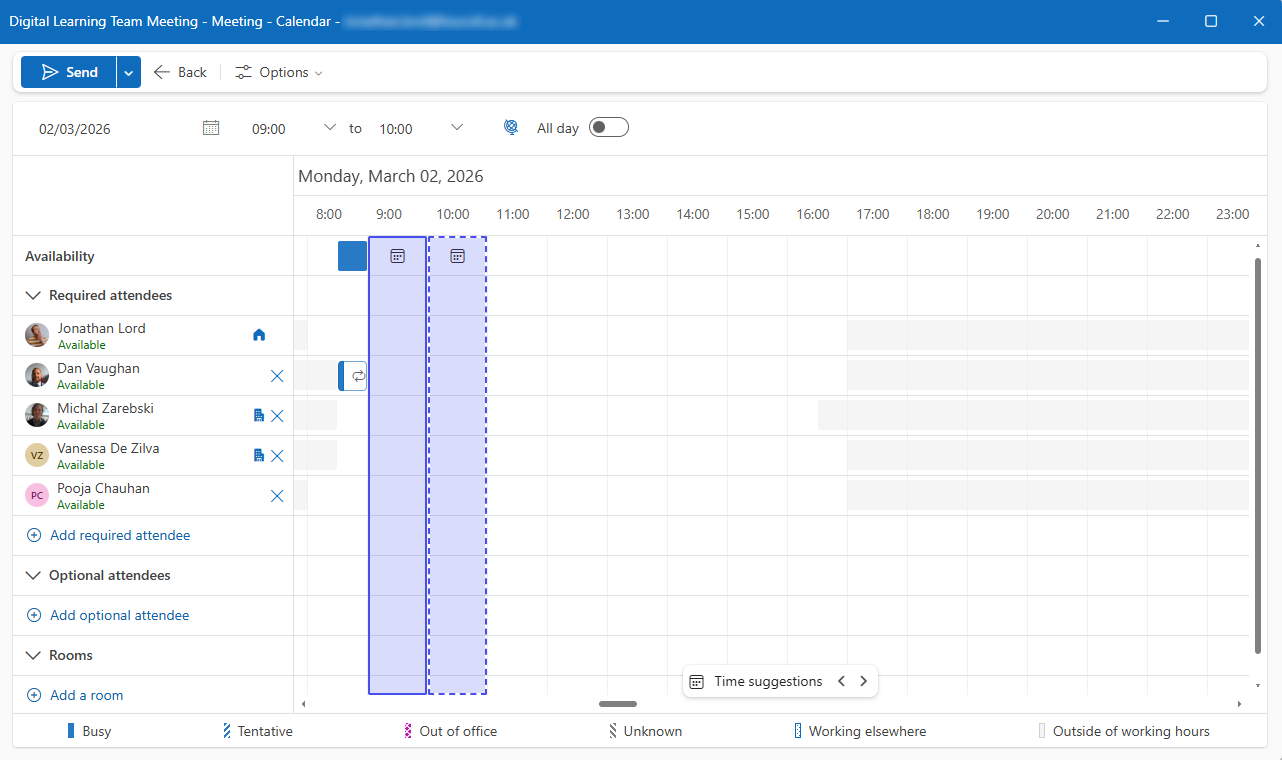Collapse the Optional attendees section
Viewport: 1282px width, 760px height.
(33, 576)
